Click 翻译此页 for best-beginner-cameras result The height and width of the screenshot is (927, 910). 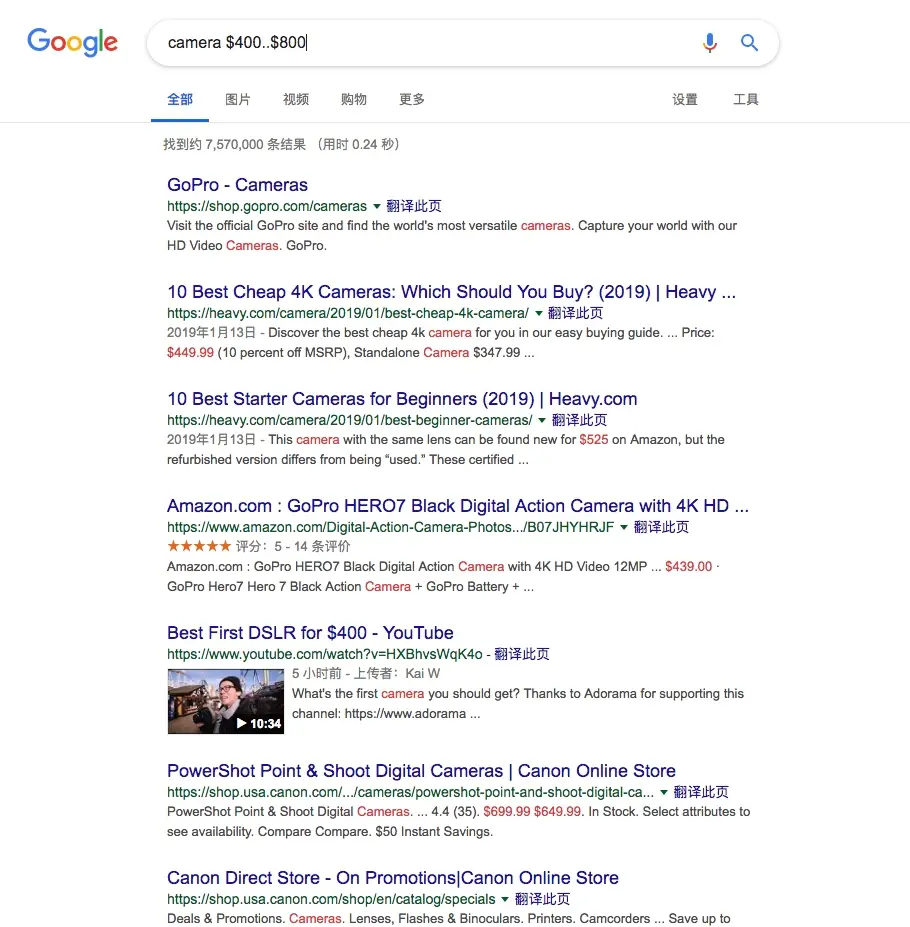pos(579,420)
